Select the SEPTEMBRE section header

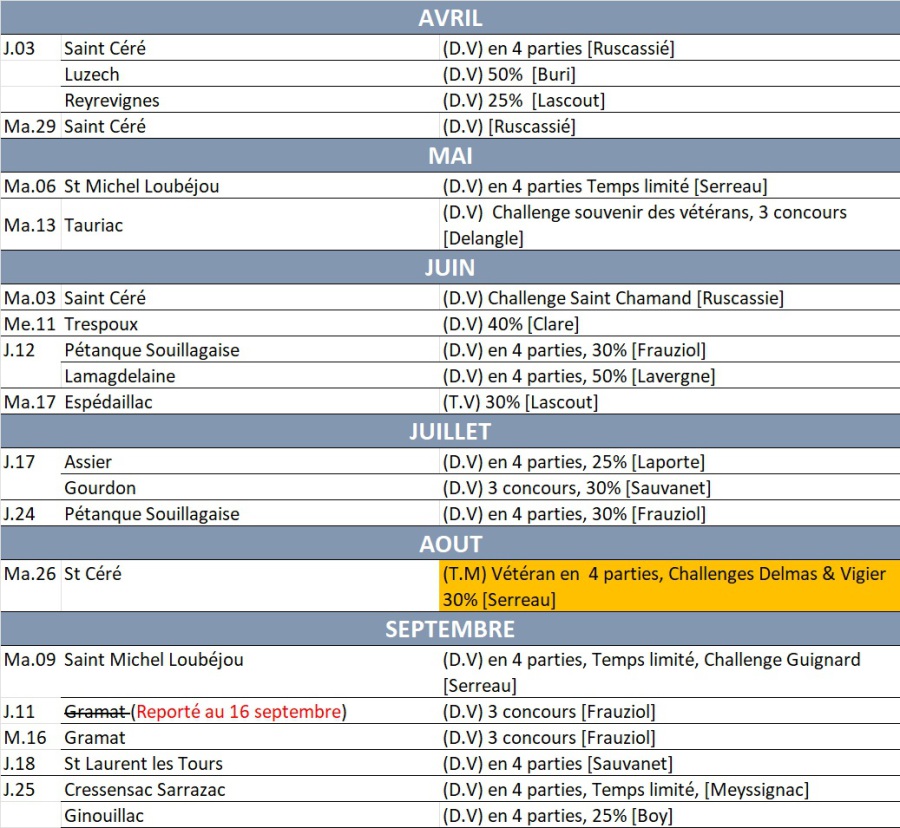(x=450, y=629)
